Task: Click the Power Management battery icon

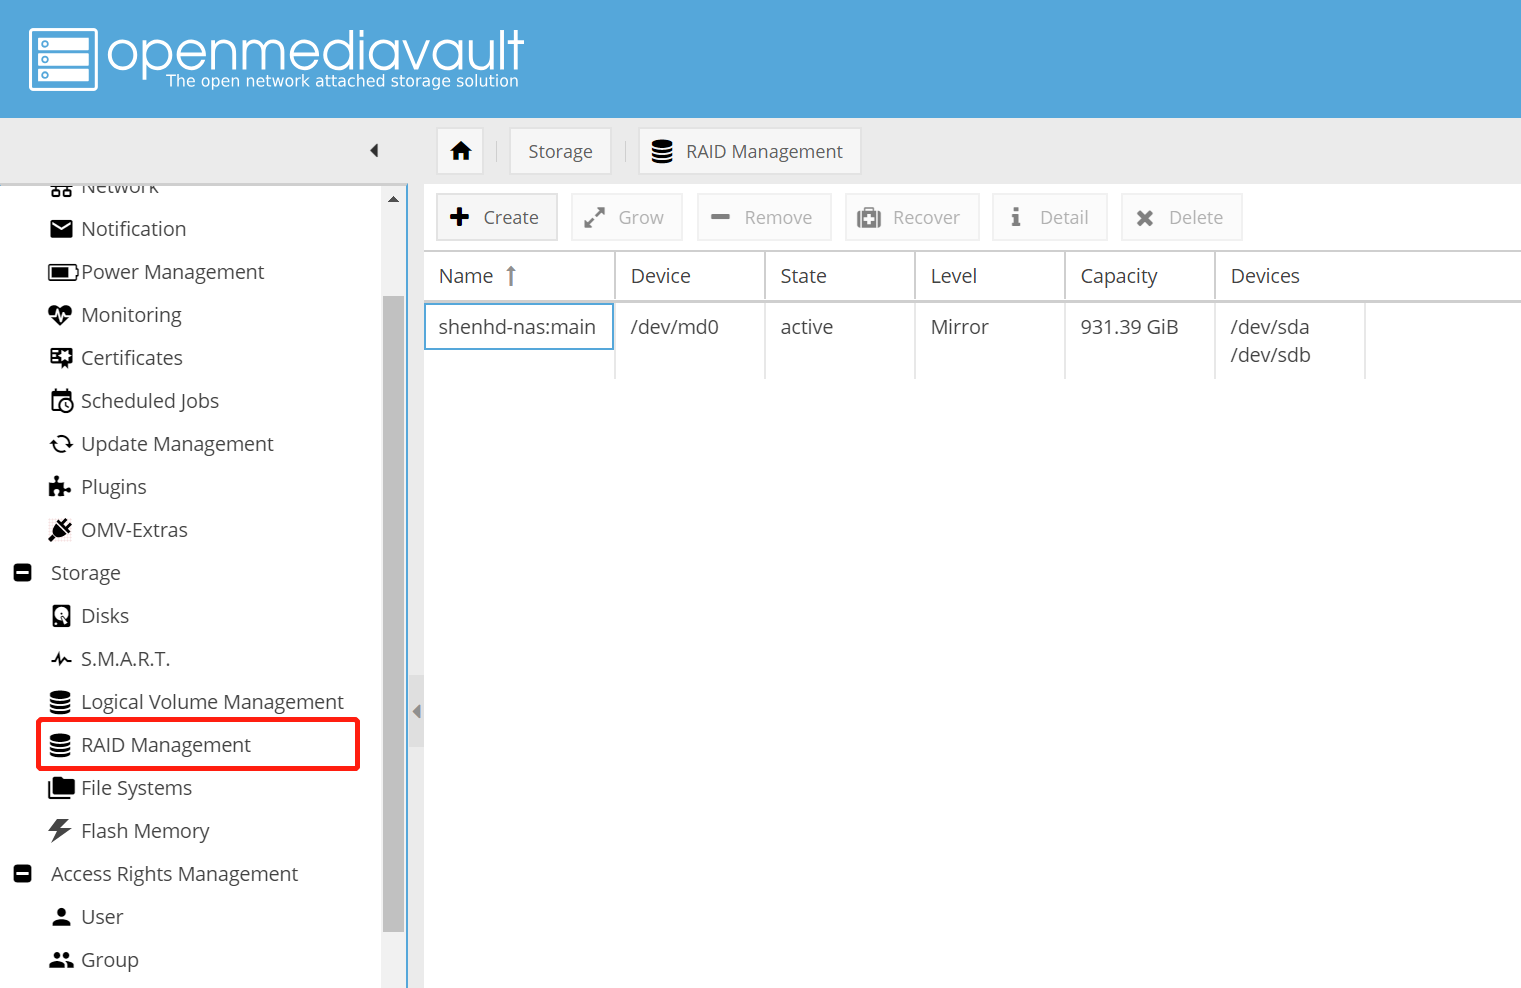Action: coord(62,272)
